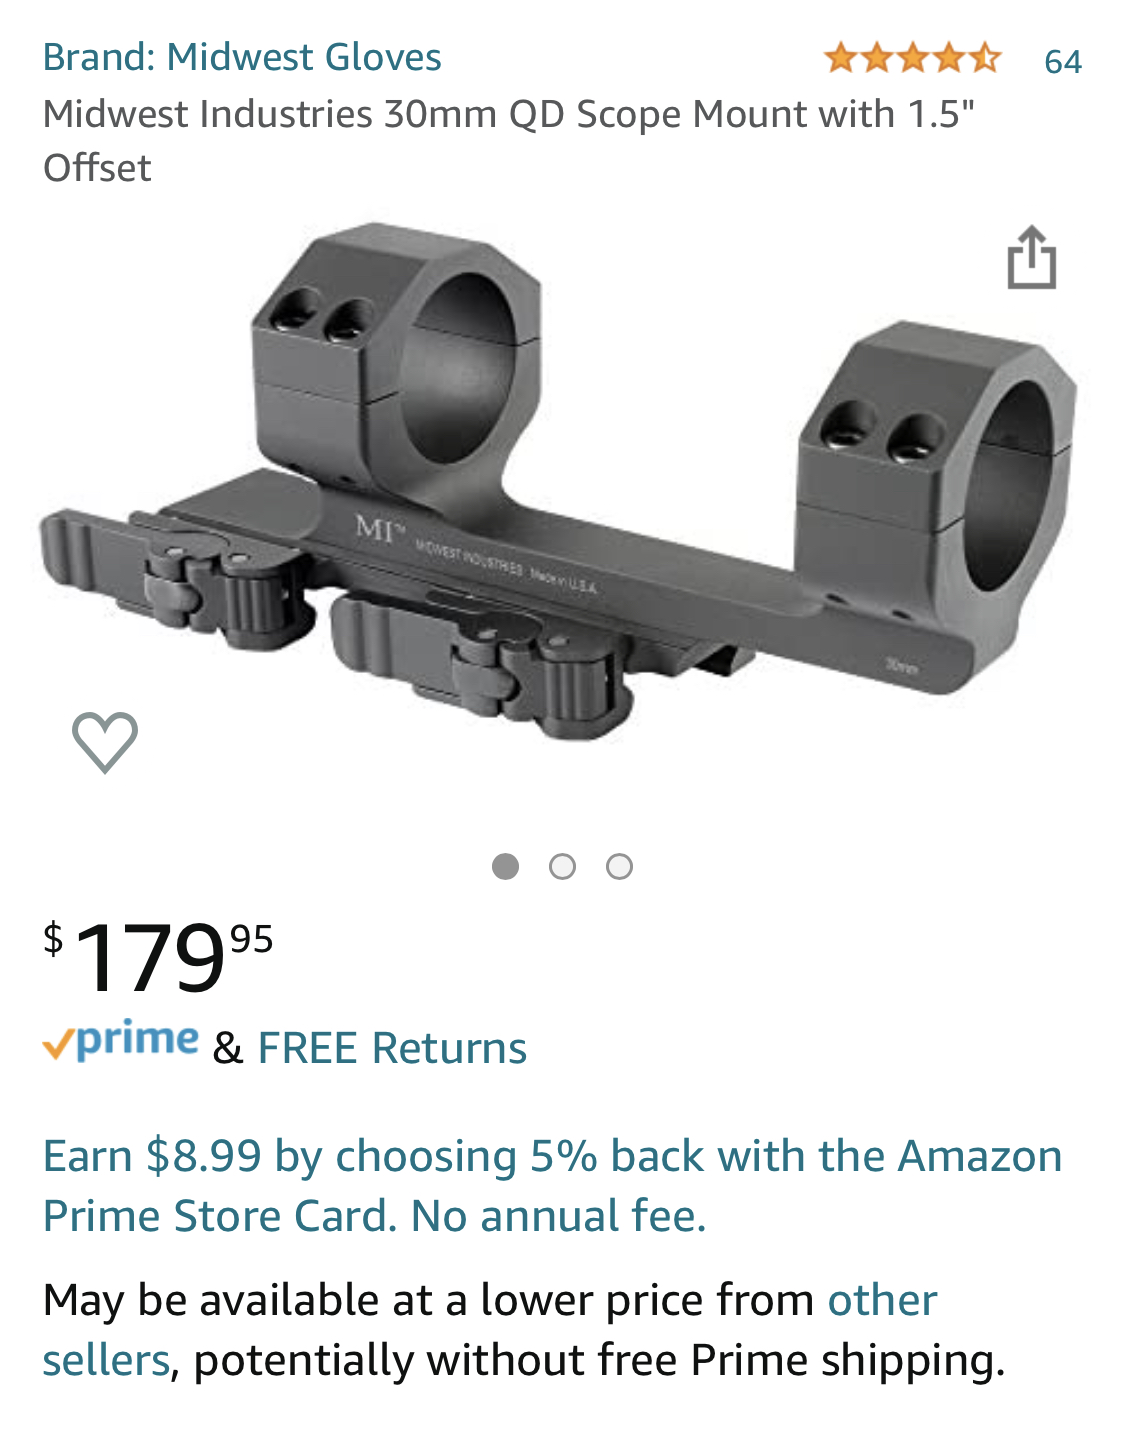
Task: Open the FREE Returns details
Action: tap(392, 1048)
